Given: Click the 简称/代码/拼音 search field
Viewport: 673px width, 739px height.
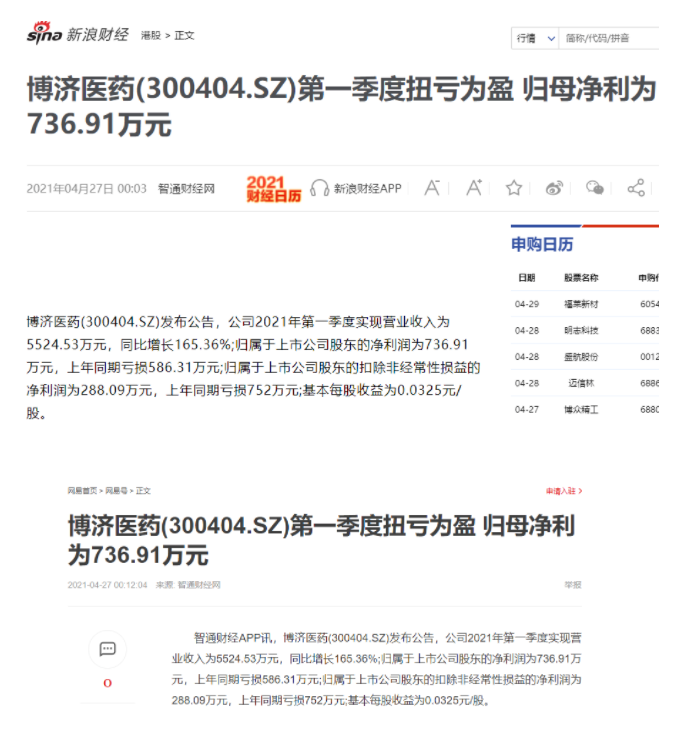Looking at the screenshot, I should [608, 38].
